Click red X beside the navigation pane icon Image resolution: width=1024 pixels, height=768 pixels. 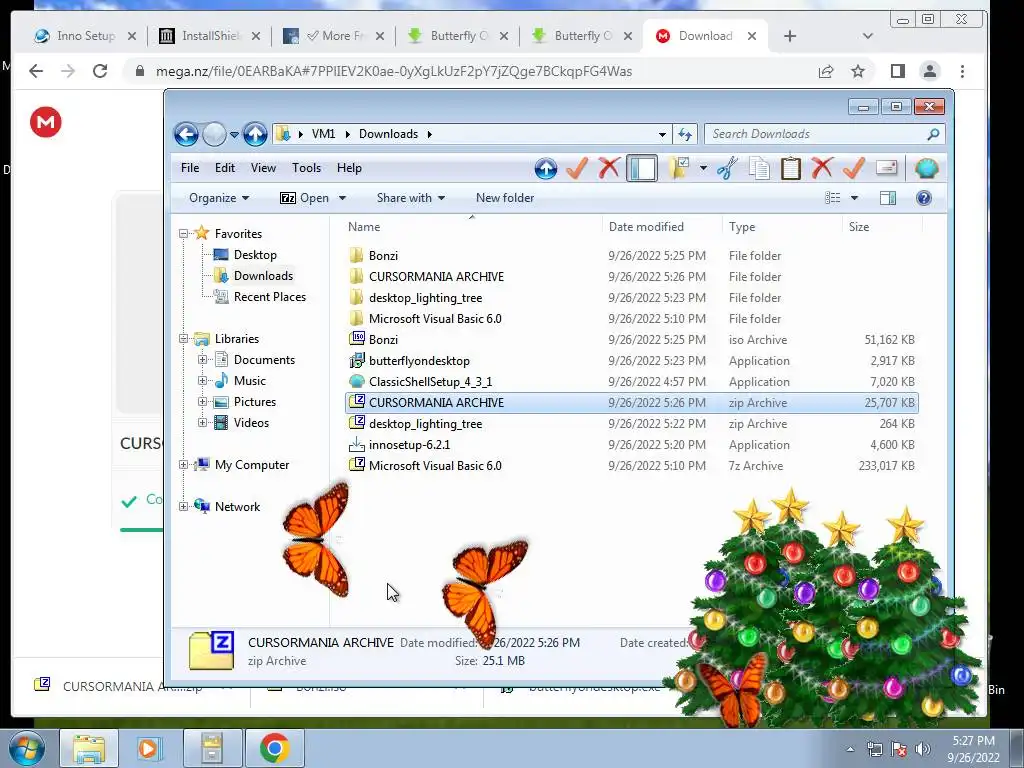coord(609,168)
